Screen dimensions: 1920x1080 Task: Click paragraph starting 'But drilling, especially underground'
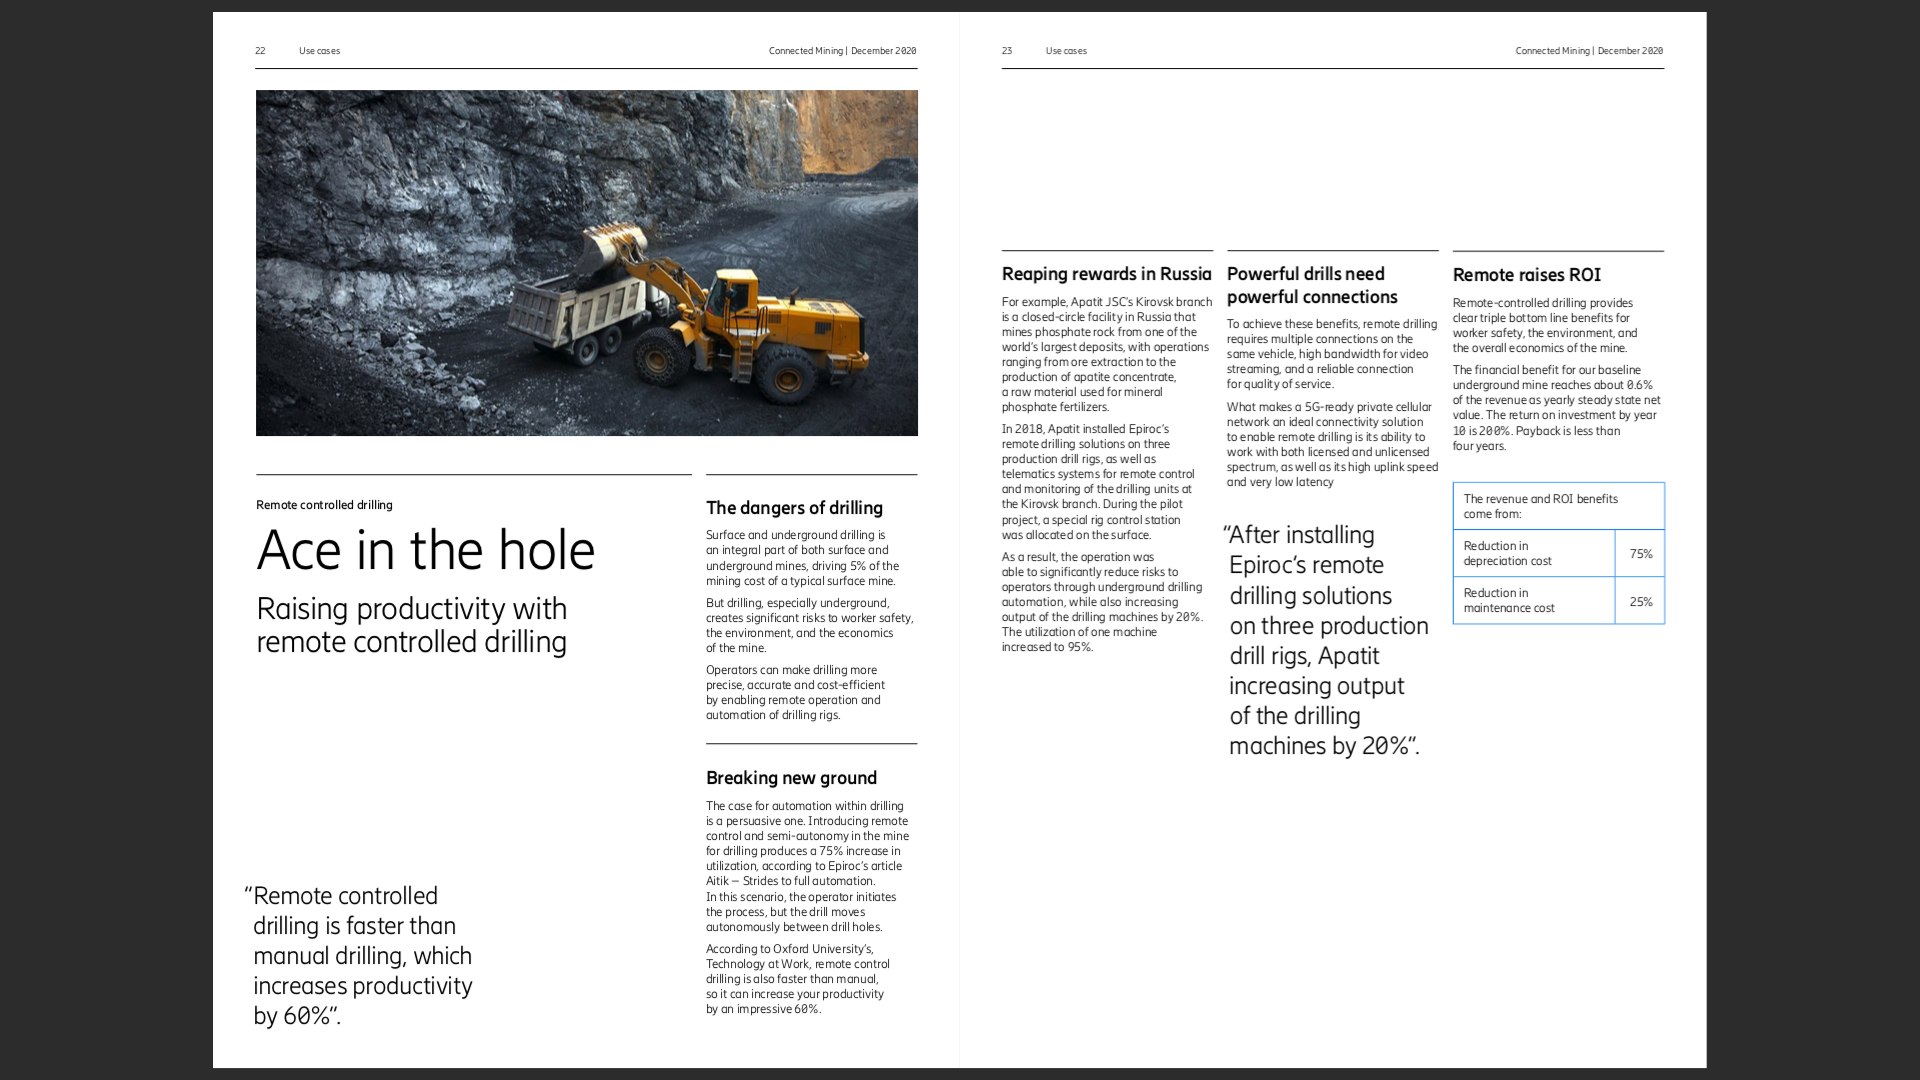(x=809, y=625)
